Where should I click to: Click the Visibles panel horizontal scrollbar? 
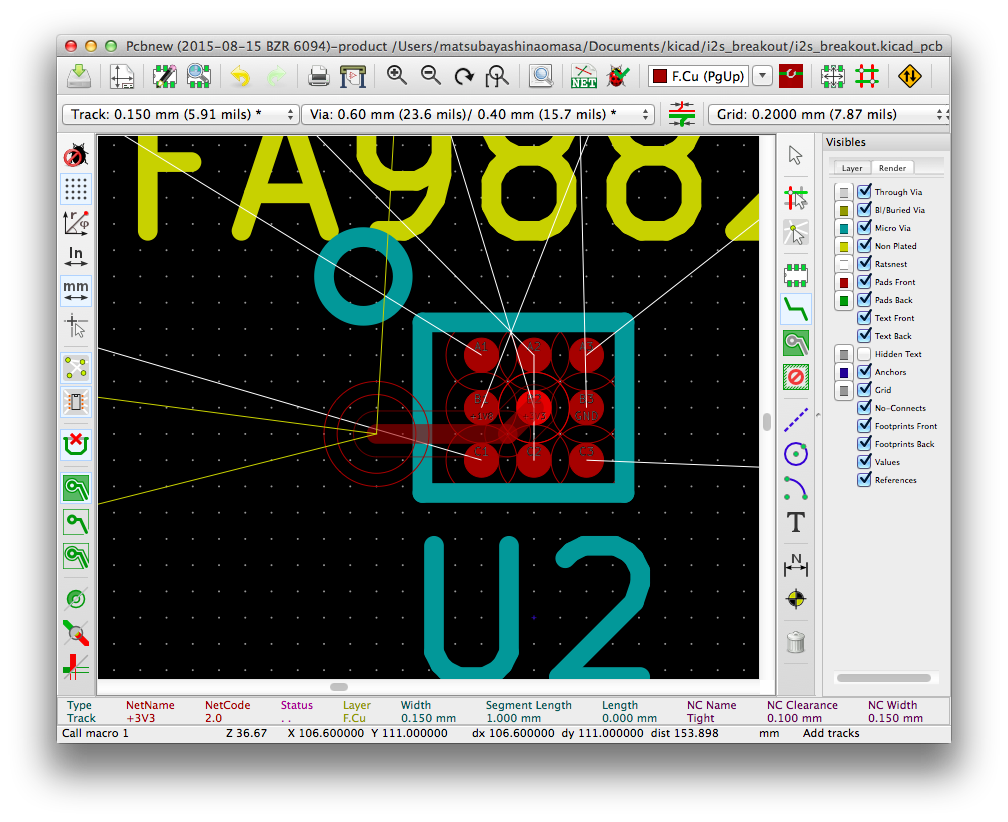tap(884, 678)
